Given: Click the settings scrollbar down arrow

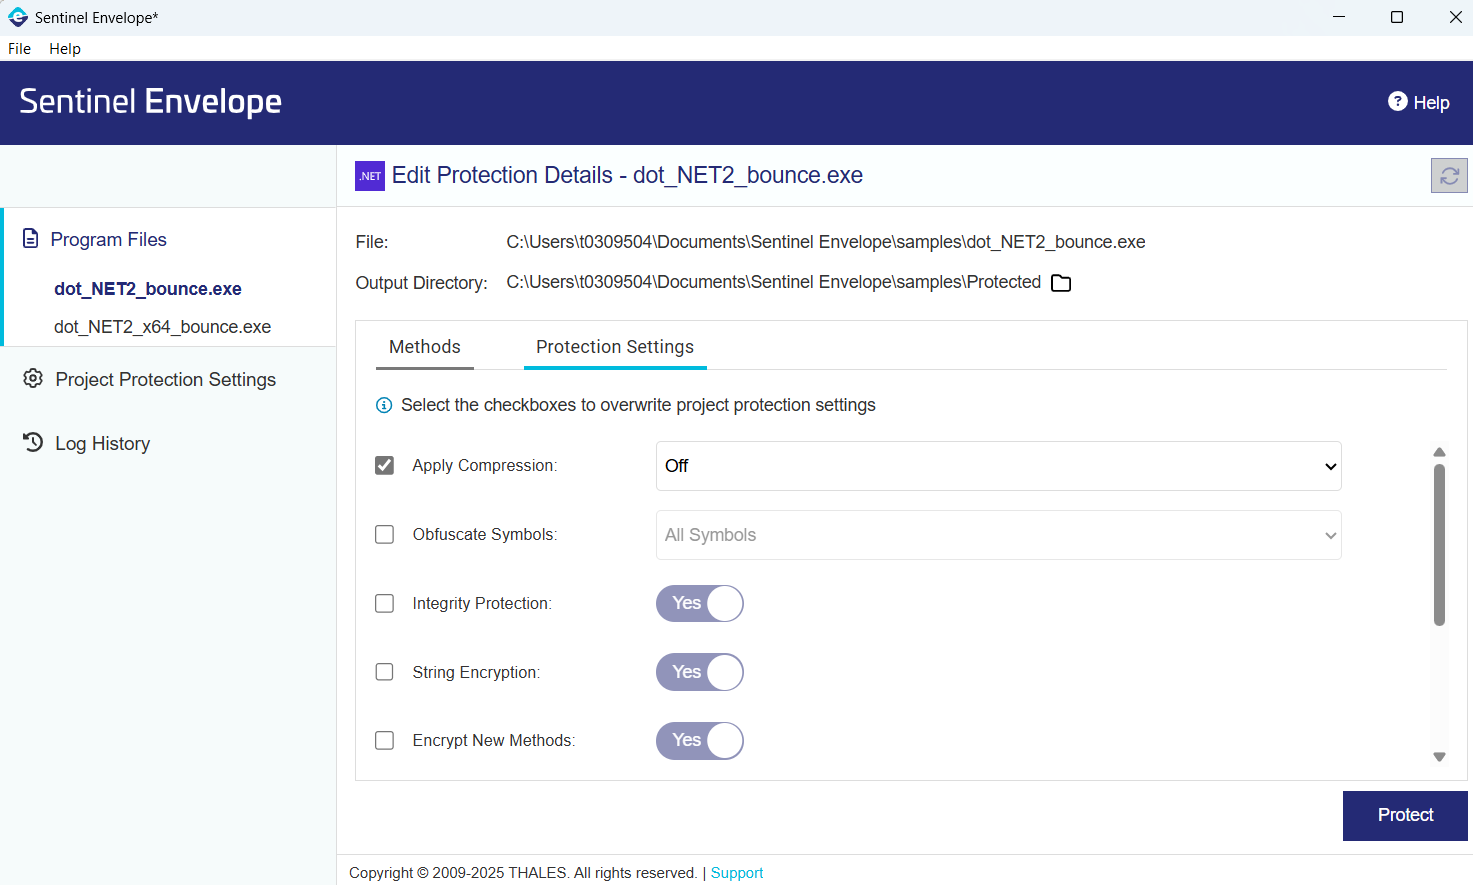Looking at the screenshot, I should [x=1439, y=757].
